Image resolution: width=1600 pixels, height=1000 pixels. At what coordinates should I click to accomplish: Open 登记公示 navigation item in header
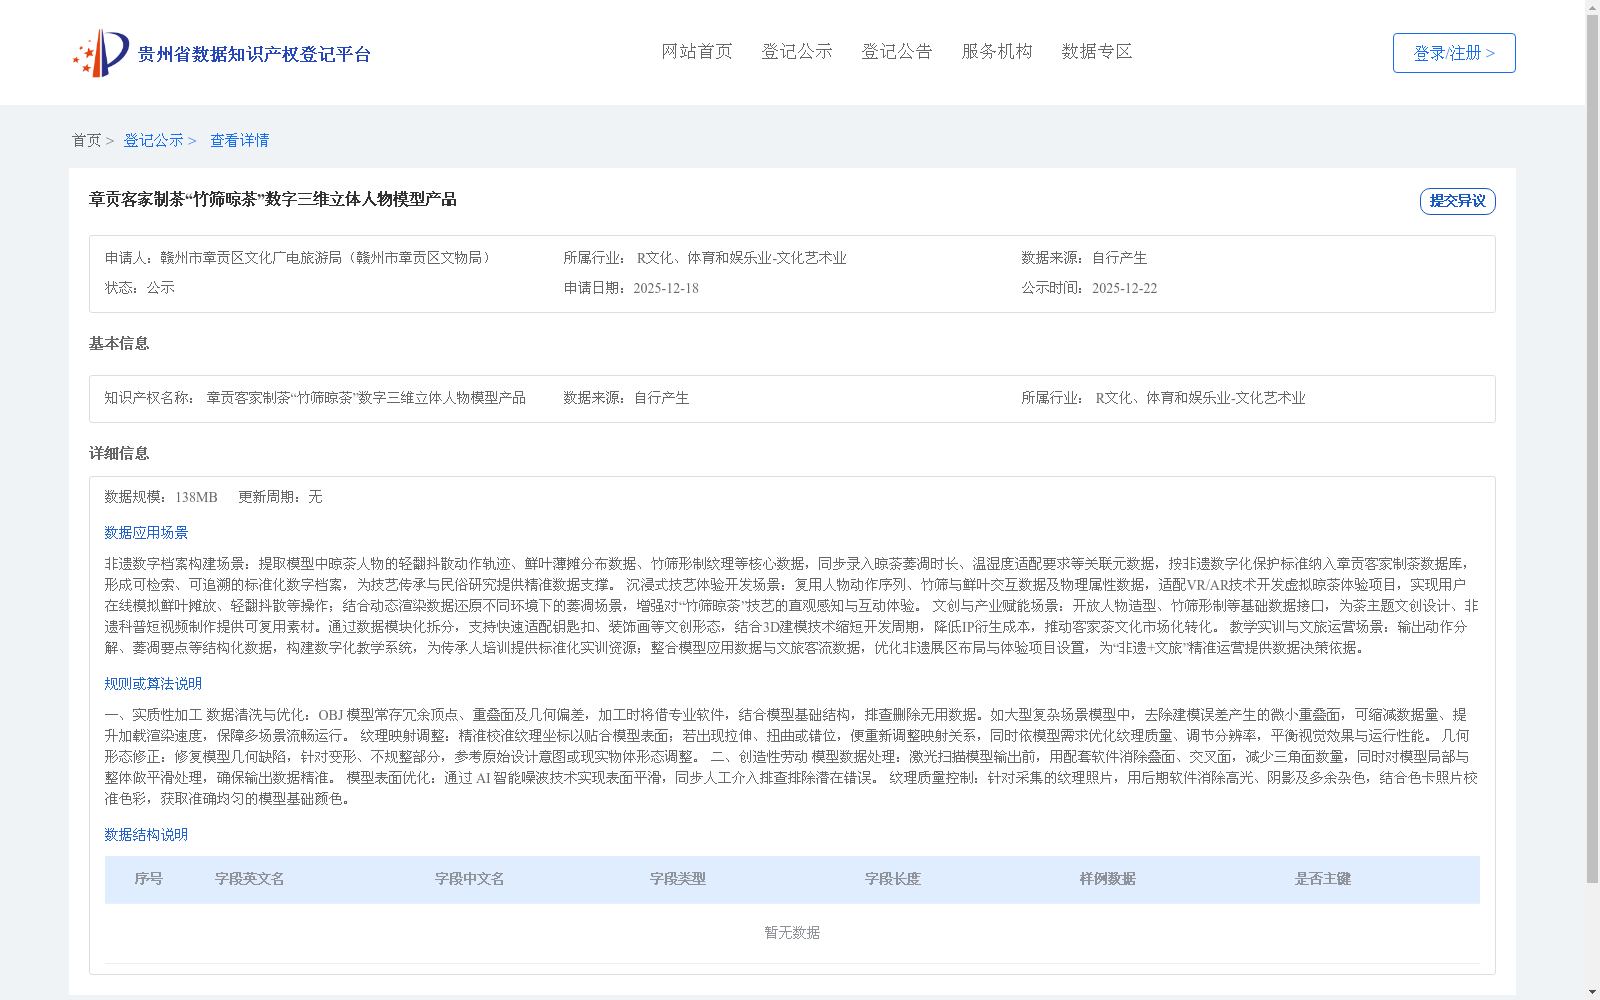797,52
